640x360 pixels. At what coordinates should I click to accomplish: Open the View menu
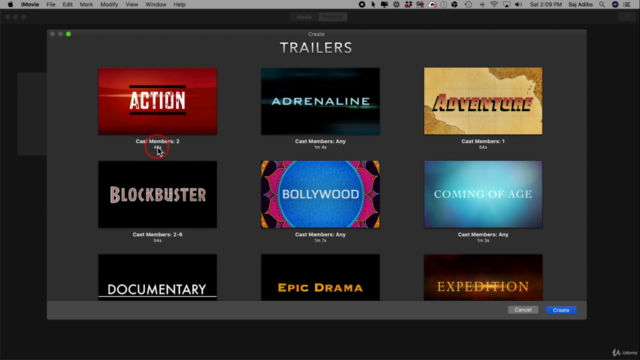point(131,4)
